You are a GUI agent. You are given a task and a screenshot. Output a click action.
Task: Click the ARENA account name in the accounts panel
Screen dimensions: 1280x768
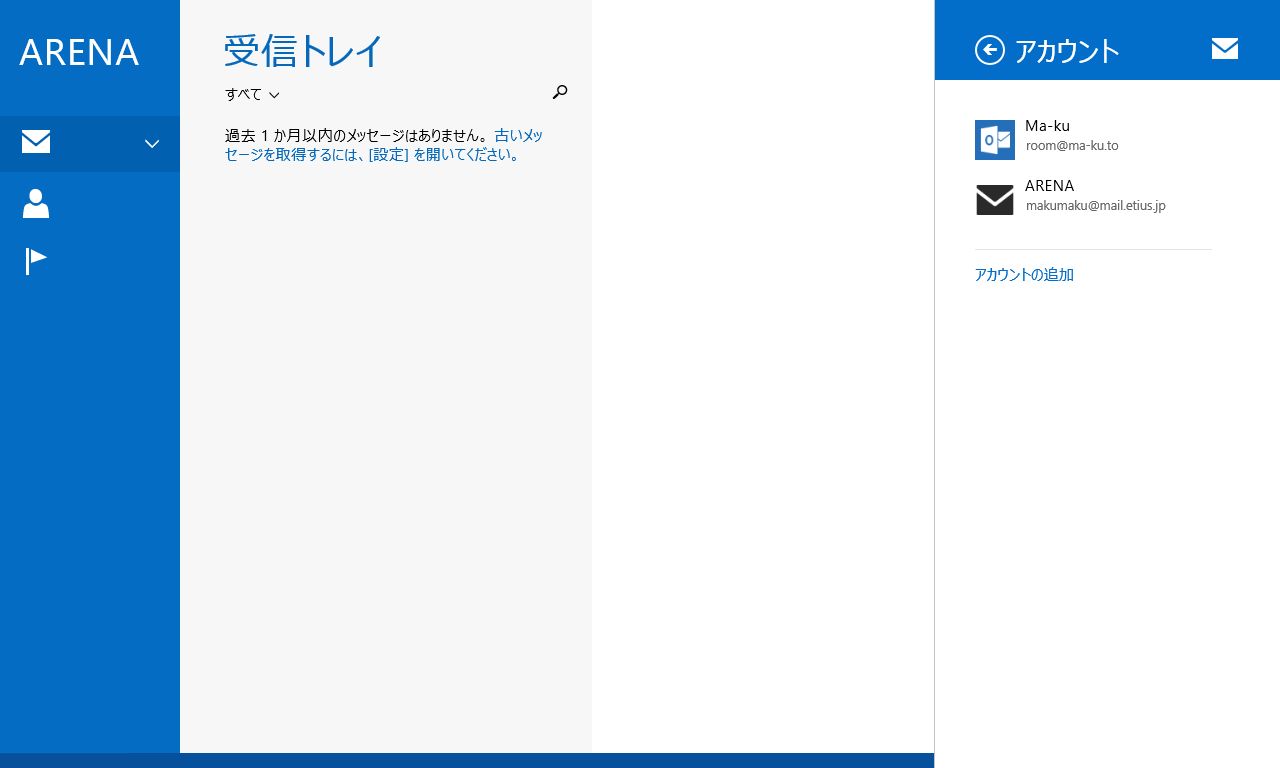point(1049,186)
